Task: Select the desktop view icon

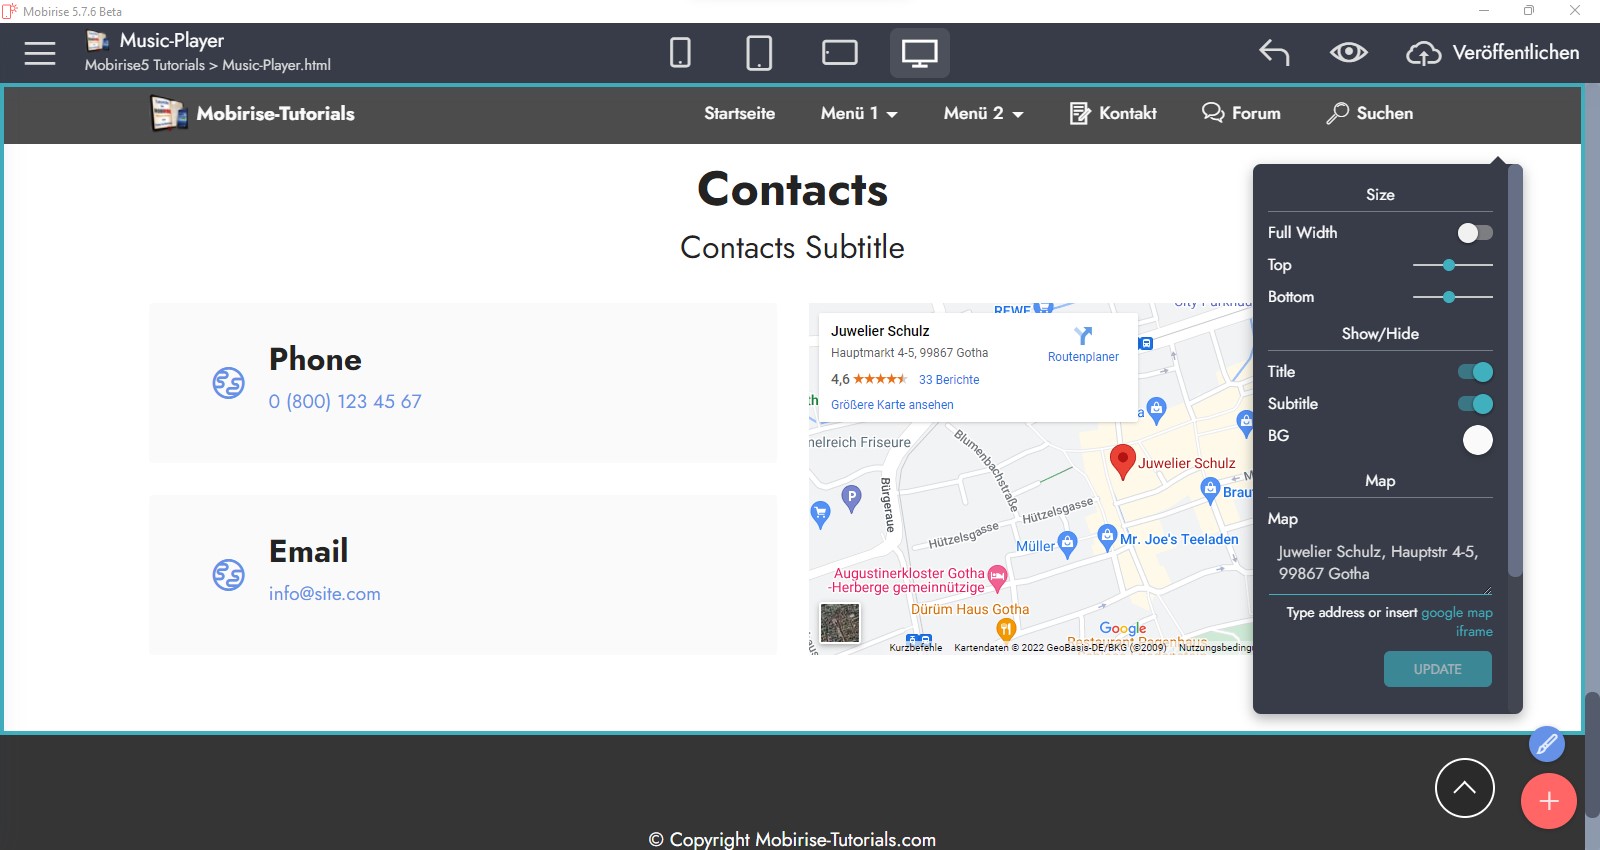Action: (919, 53)
